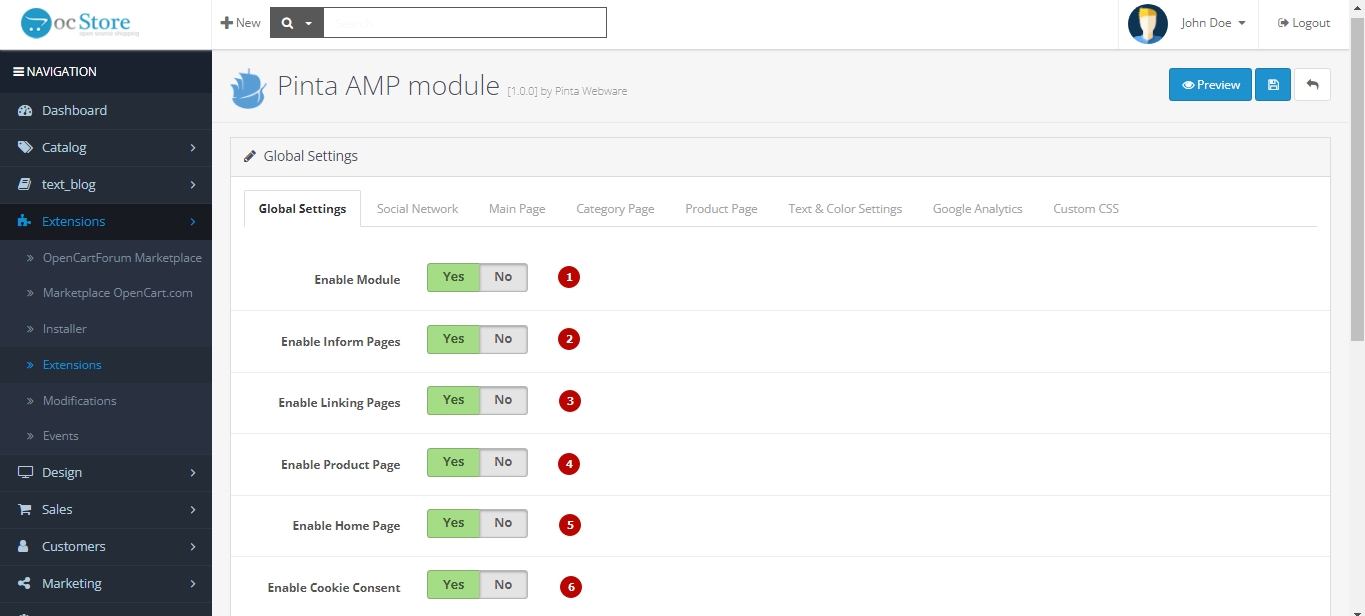This screenshot has height=616, width=1365.
Task: Expand the Marketing menu
Action: tap(106, 583)
